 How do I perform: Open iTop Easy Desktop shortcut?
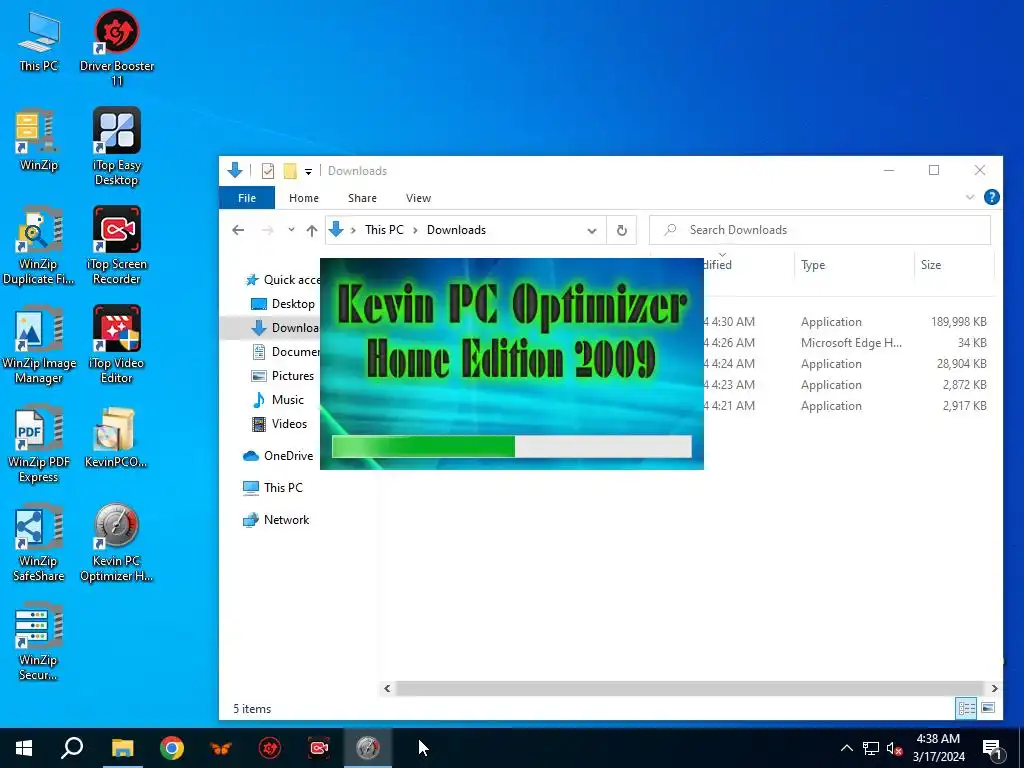(x=117, y=146)
